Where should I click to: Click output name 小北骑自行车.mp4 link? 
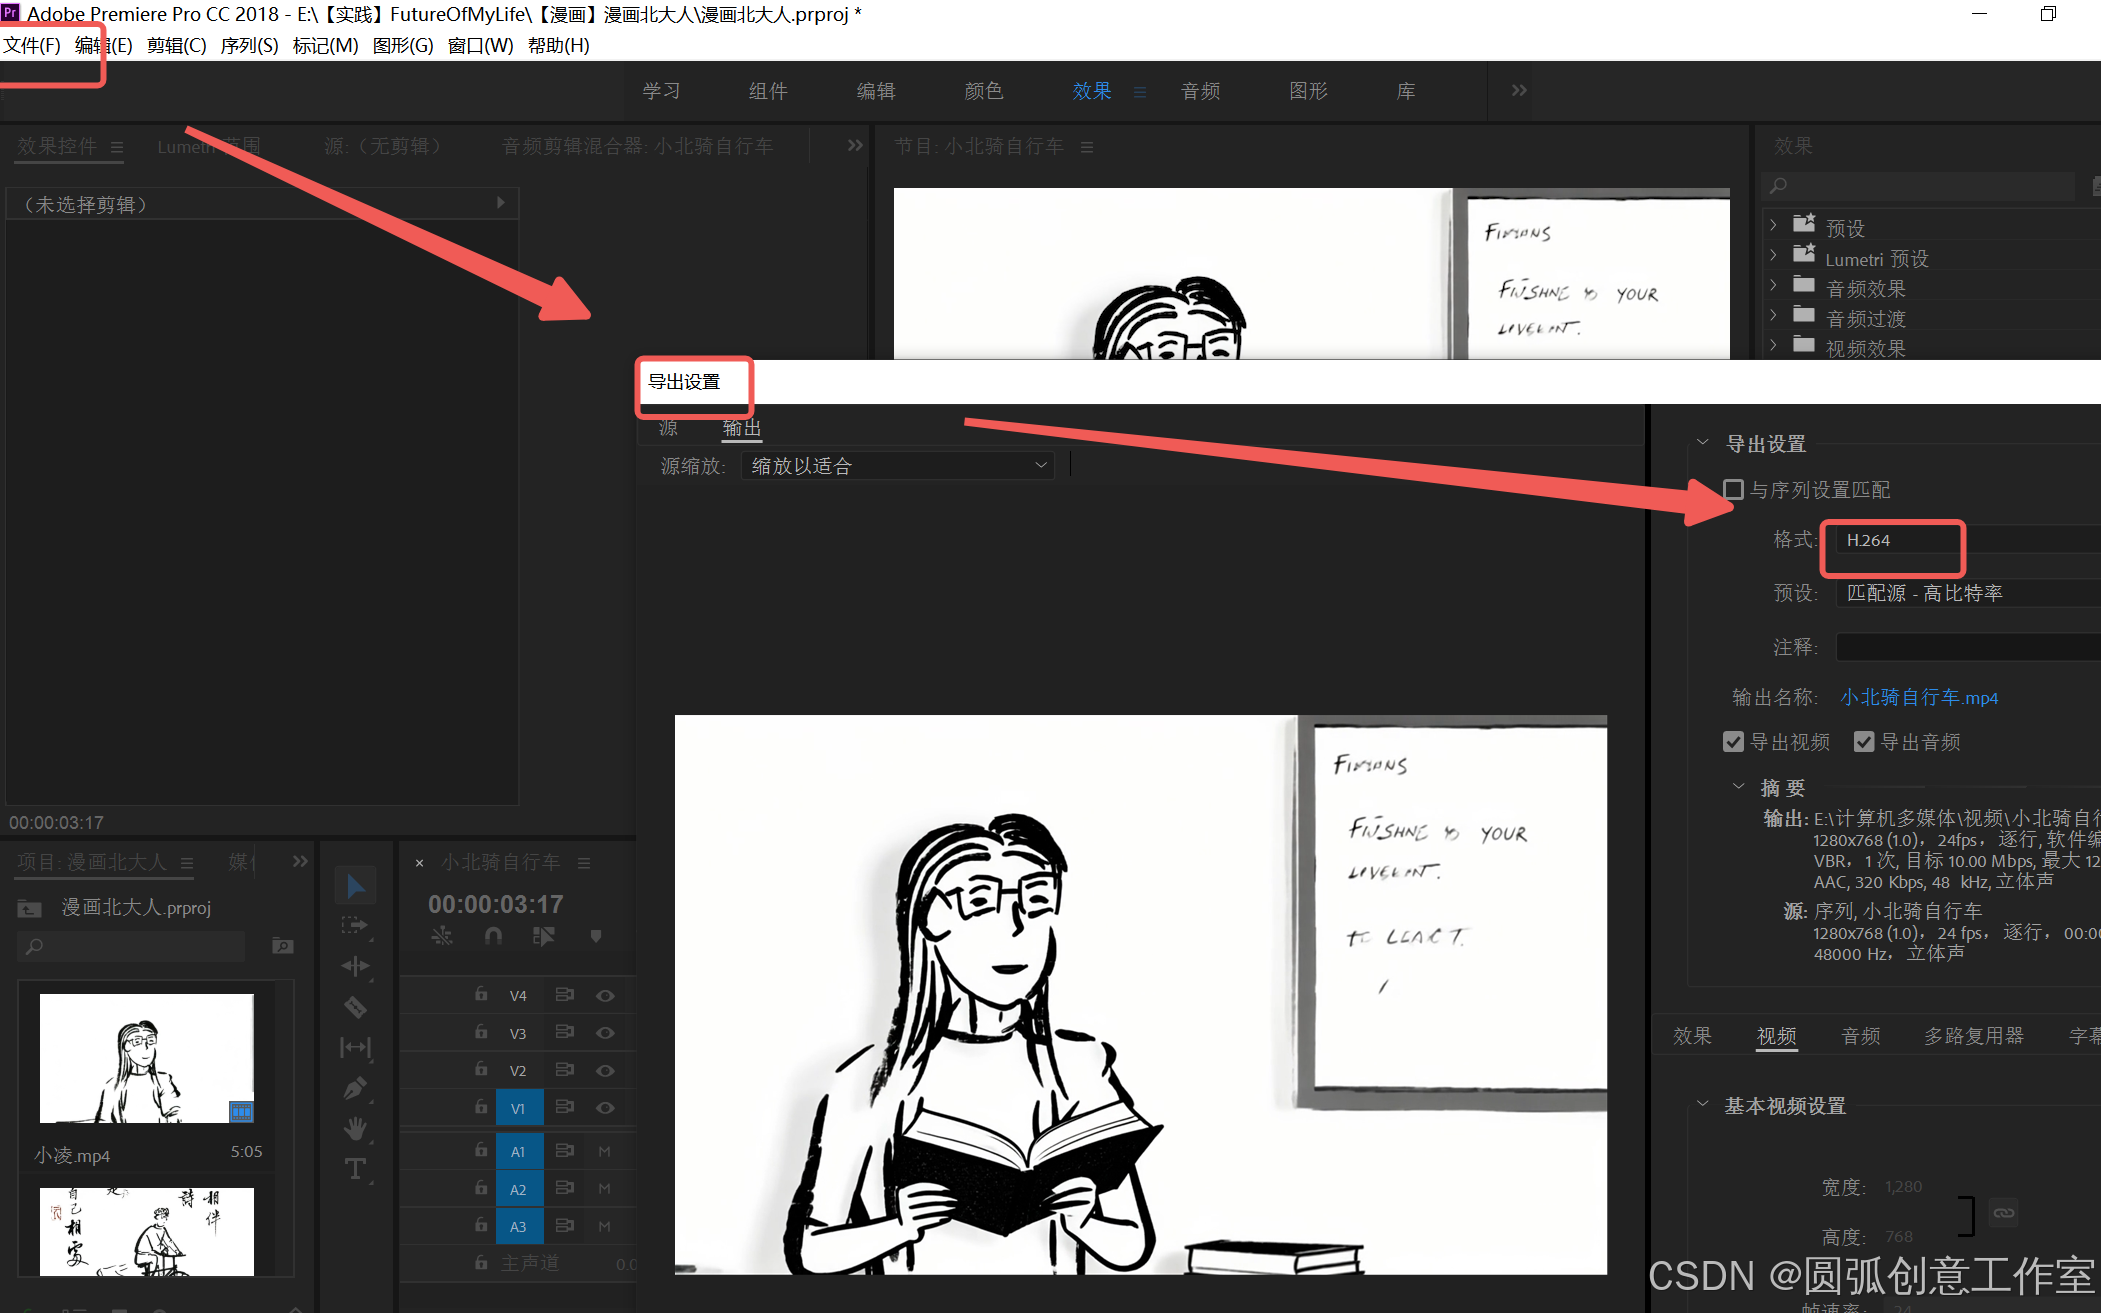coord(1918,697)
